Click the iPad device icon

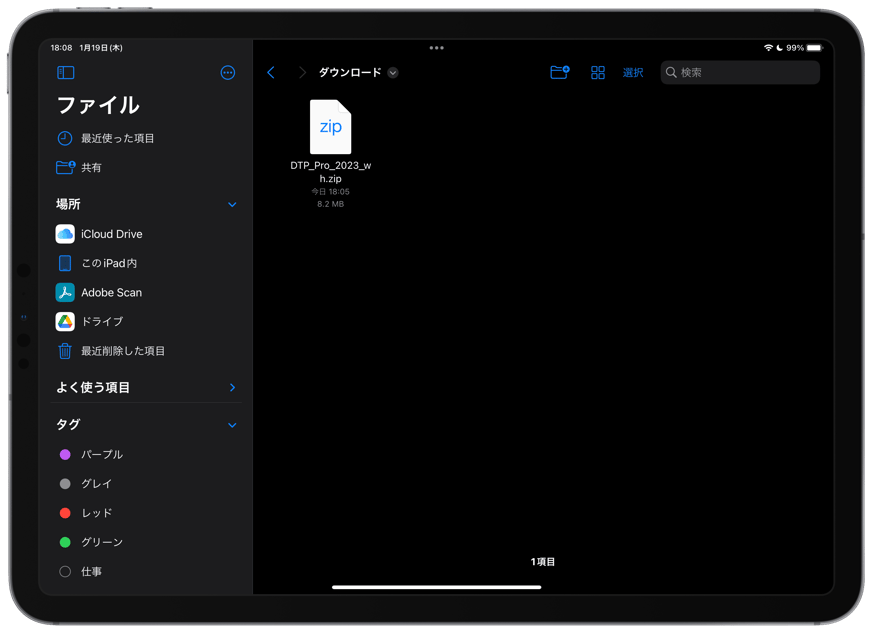pyautogui.click(x=65, y=263)
